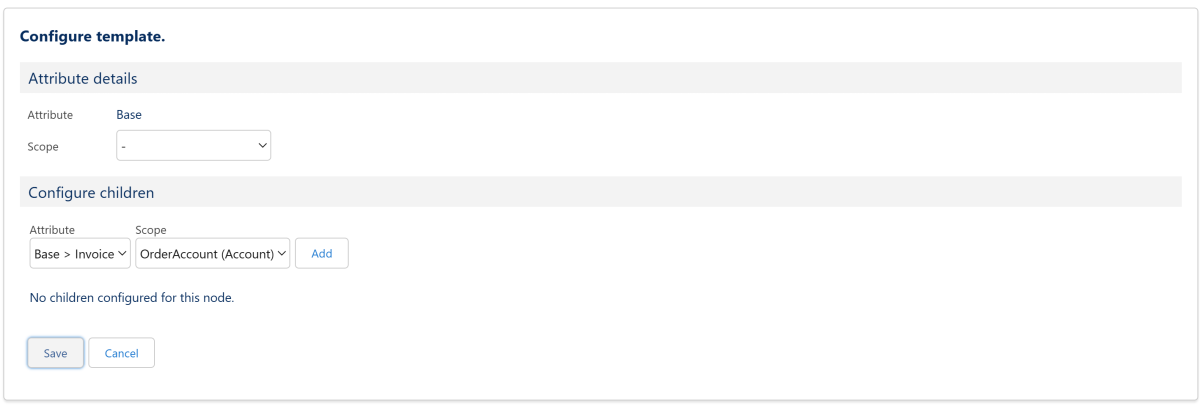Cancel the template configuration
This screenshot has height=406, width=1200.
click(x=121, y=353)
